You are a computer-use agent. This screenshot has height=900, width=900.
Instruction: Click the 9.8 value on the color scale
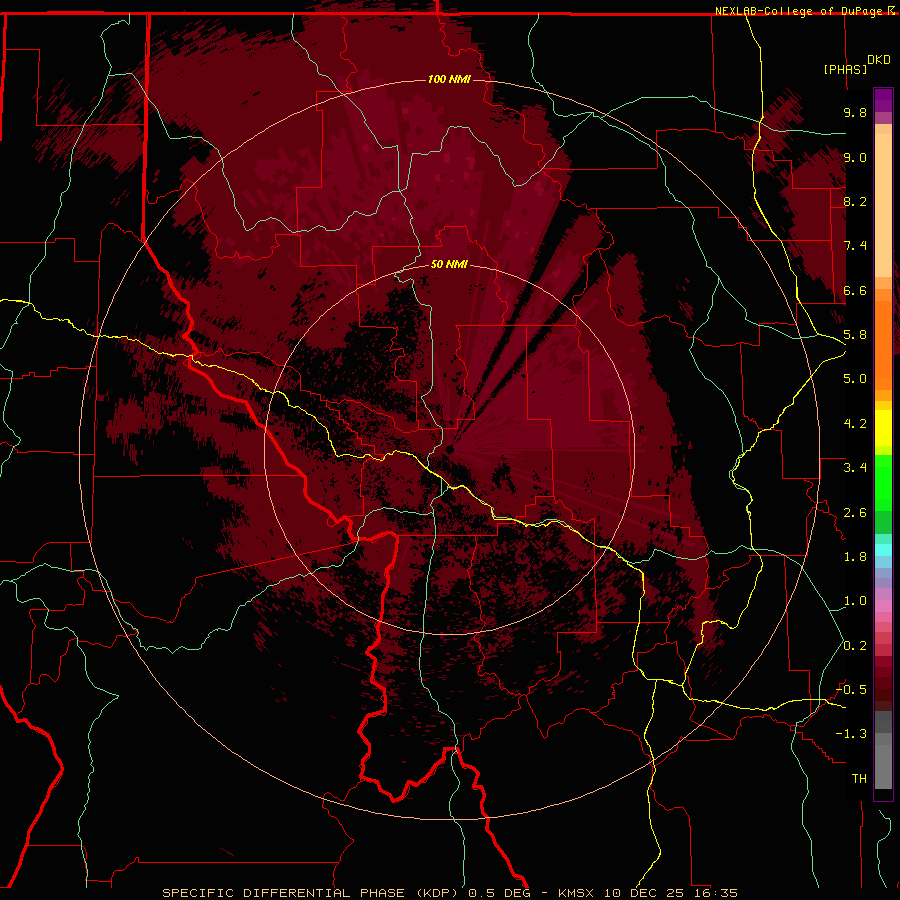pos(855,112)
